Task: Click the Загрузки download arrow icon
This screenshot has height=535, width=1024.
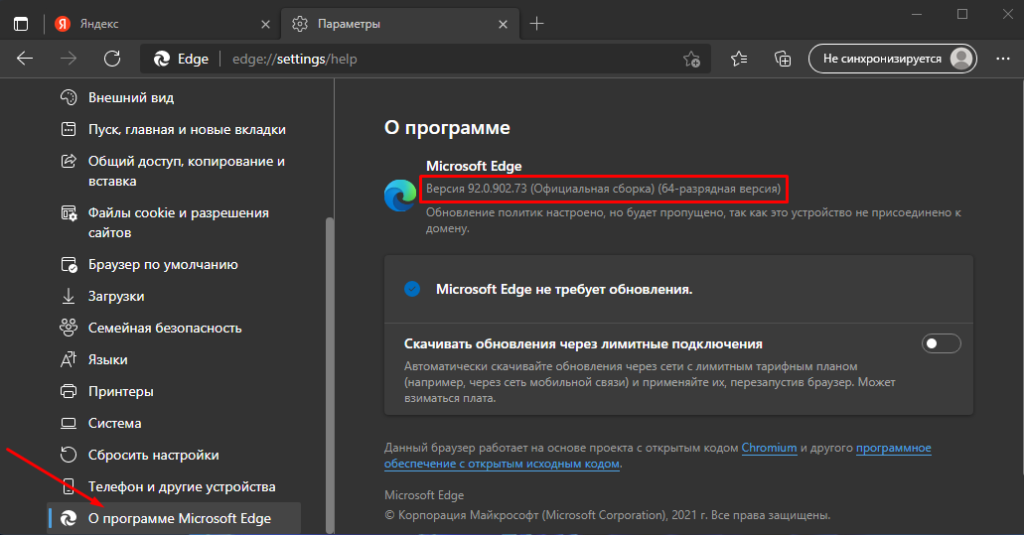Action: coord(69,296)
